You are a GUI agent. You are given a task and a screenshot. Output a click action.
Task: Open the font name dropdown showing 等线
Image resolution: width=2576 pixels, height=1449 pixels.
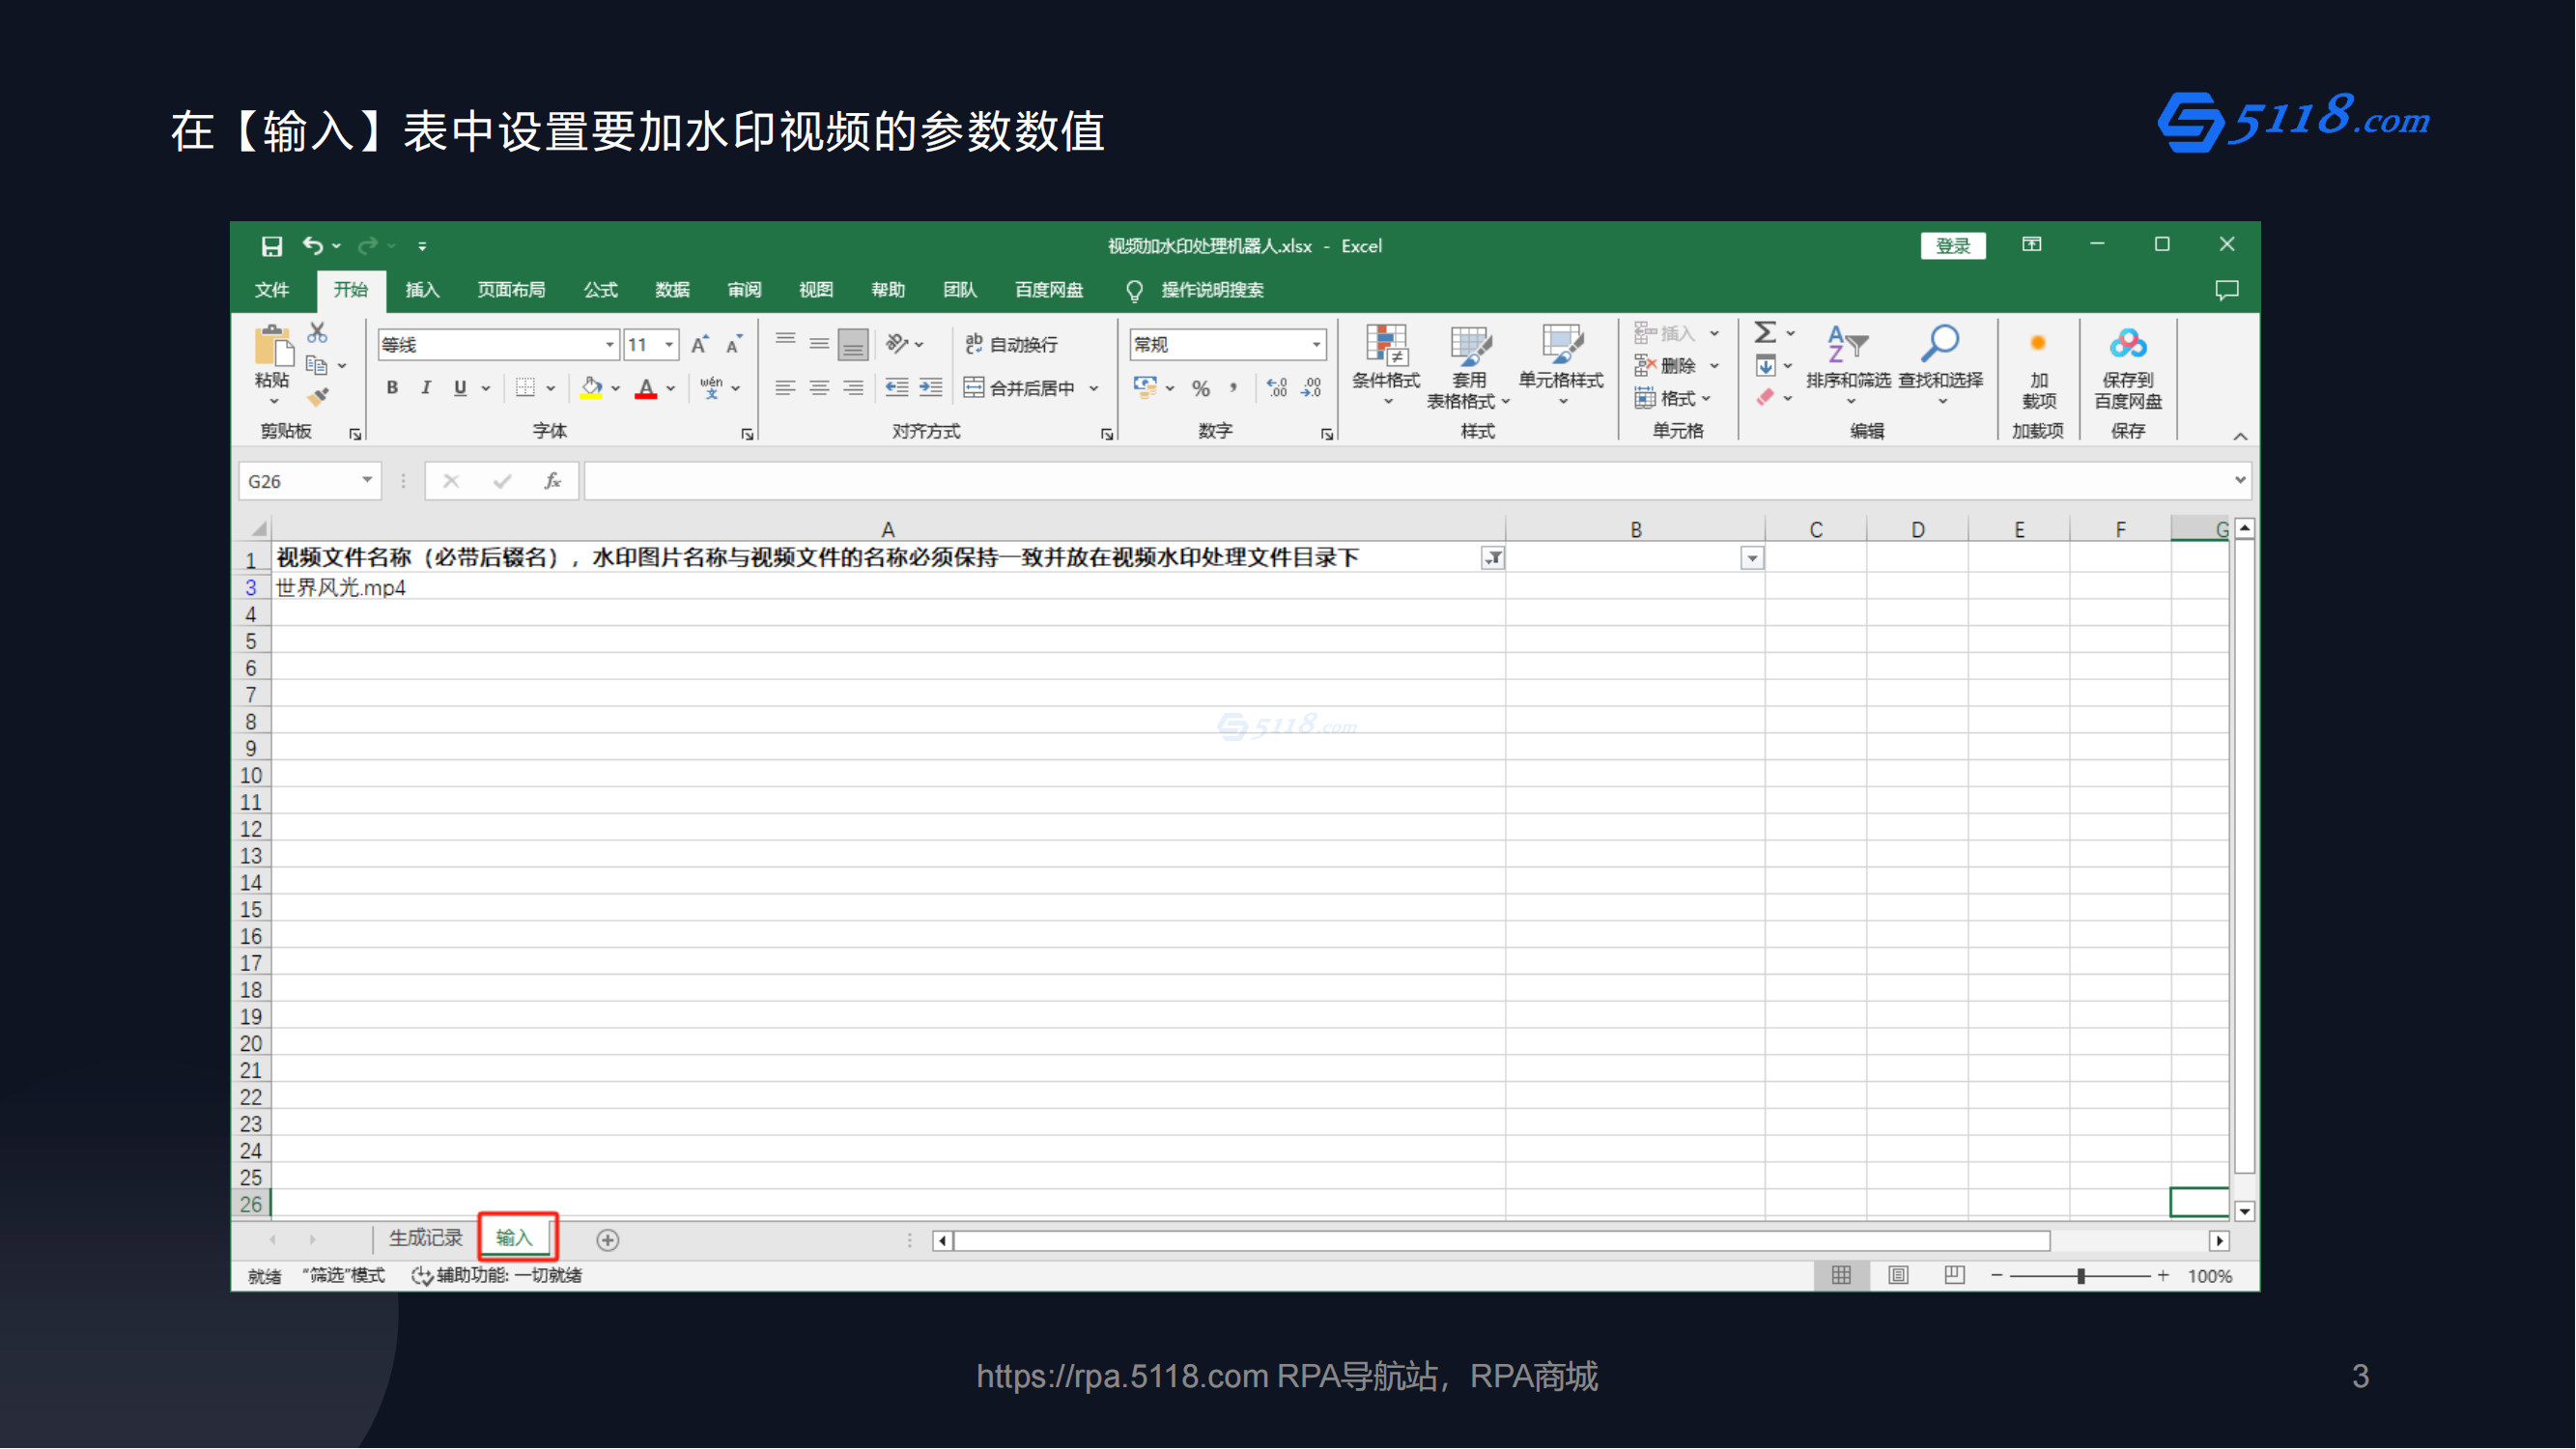coord(610,346)
